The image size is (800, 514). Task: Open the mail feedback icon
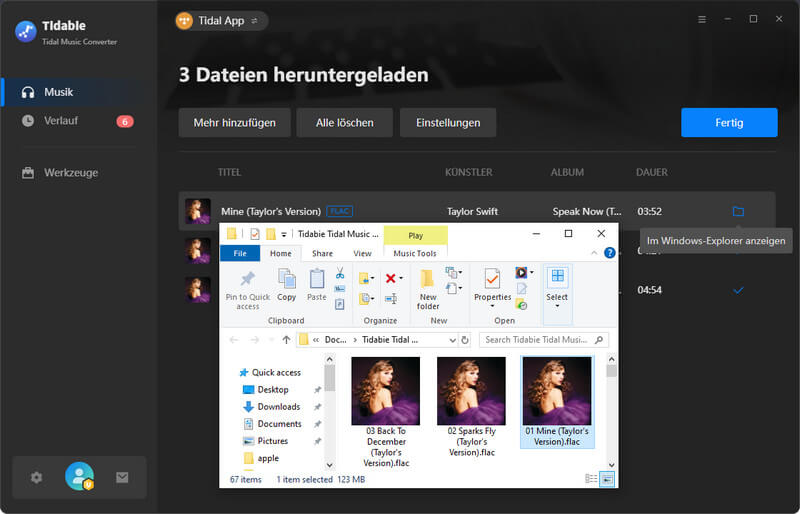pyautogui.click(x=122, y=477)
